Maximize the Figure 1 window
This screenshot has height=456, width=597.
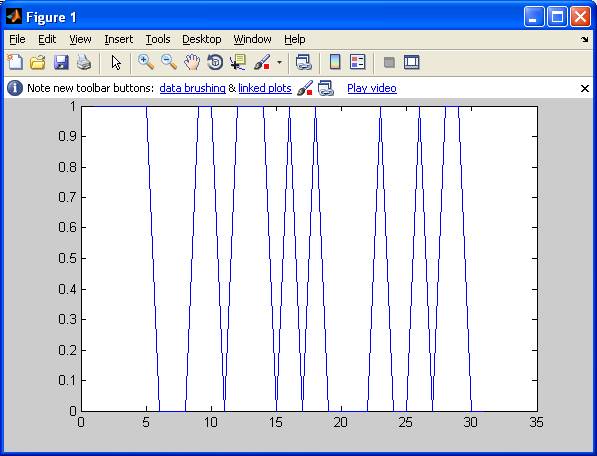coord(557,17)
